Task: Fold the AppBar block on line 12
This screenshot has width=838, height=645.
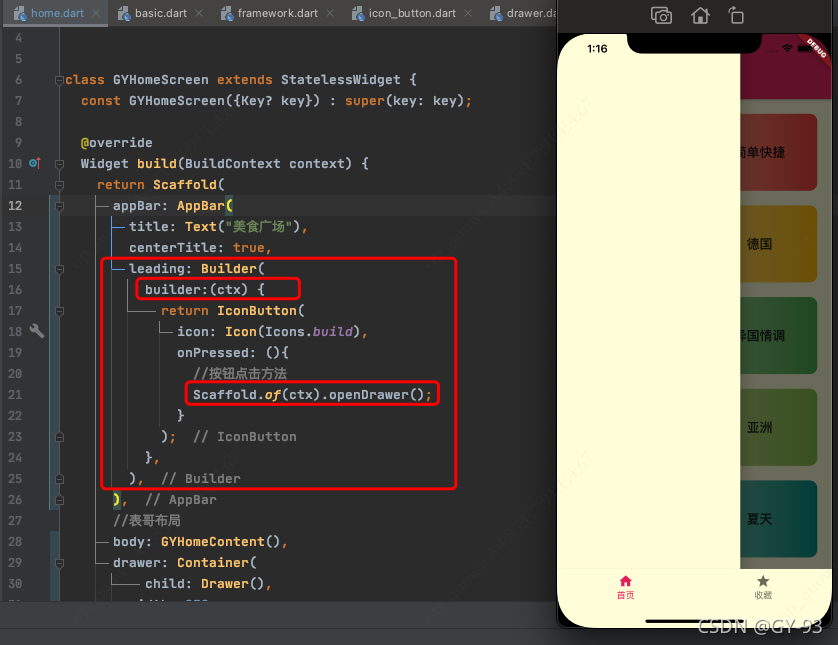Action: [59, 206]
